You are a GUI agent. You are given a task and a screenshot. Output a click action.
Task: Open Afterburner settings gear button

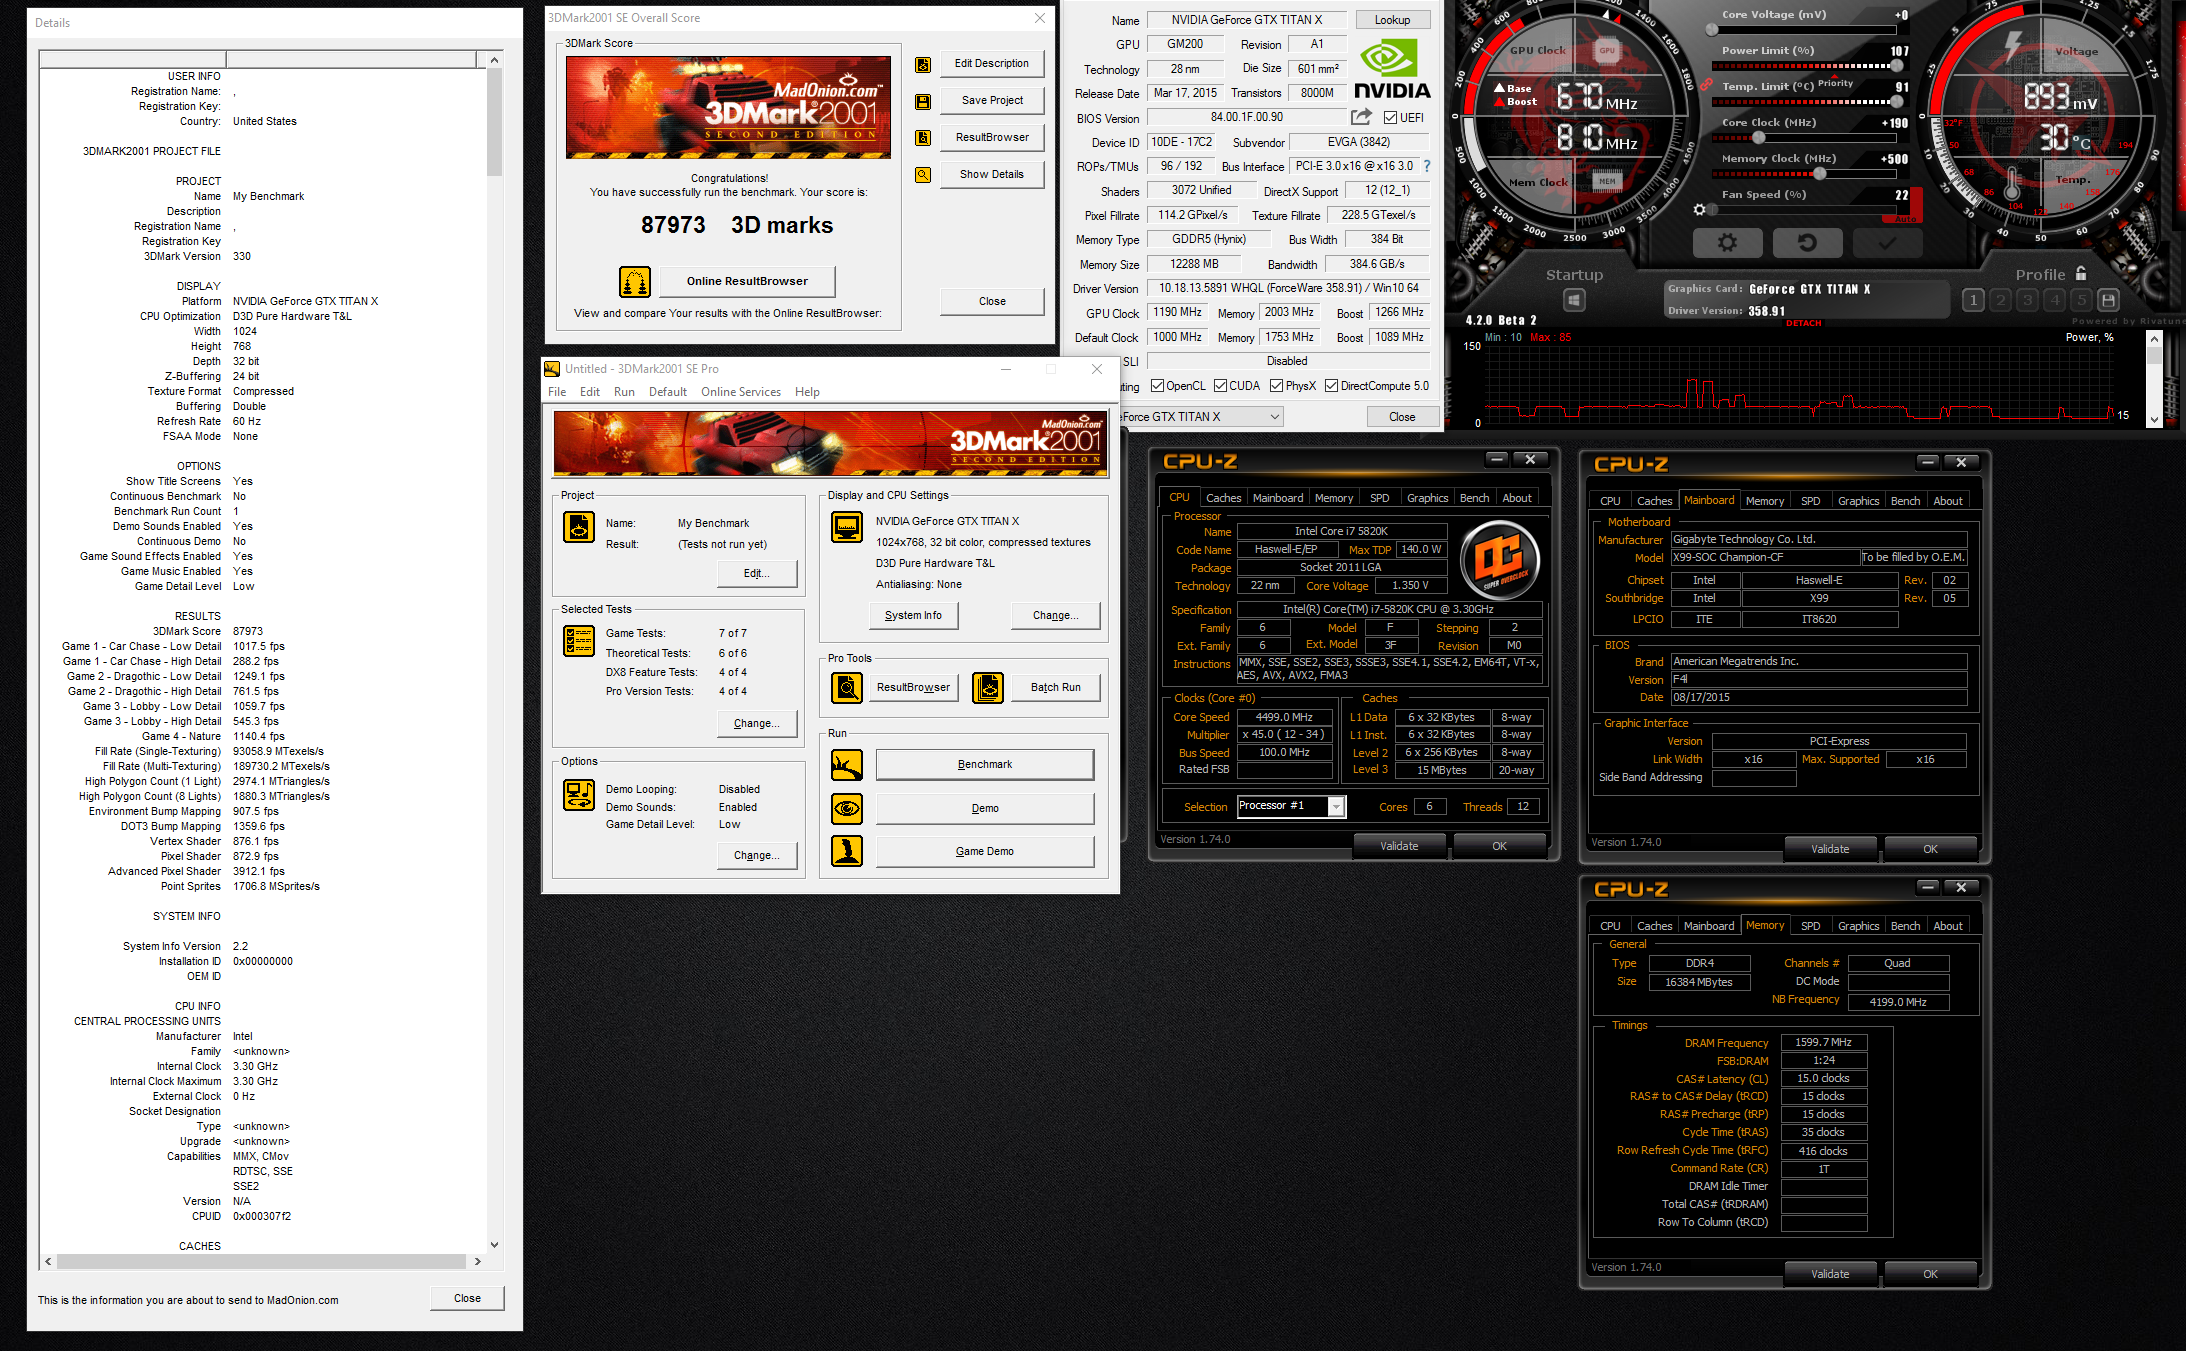tap(1727, 242)
